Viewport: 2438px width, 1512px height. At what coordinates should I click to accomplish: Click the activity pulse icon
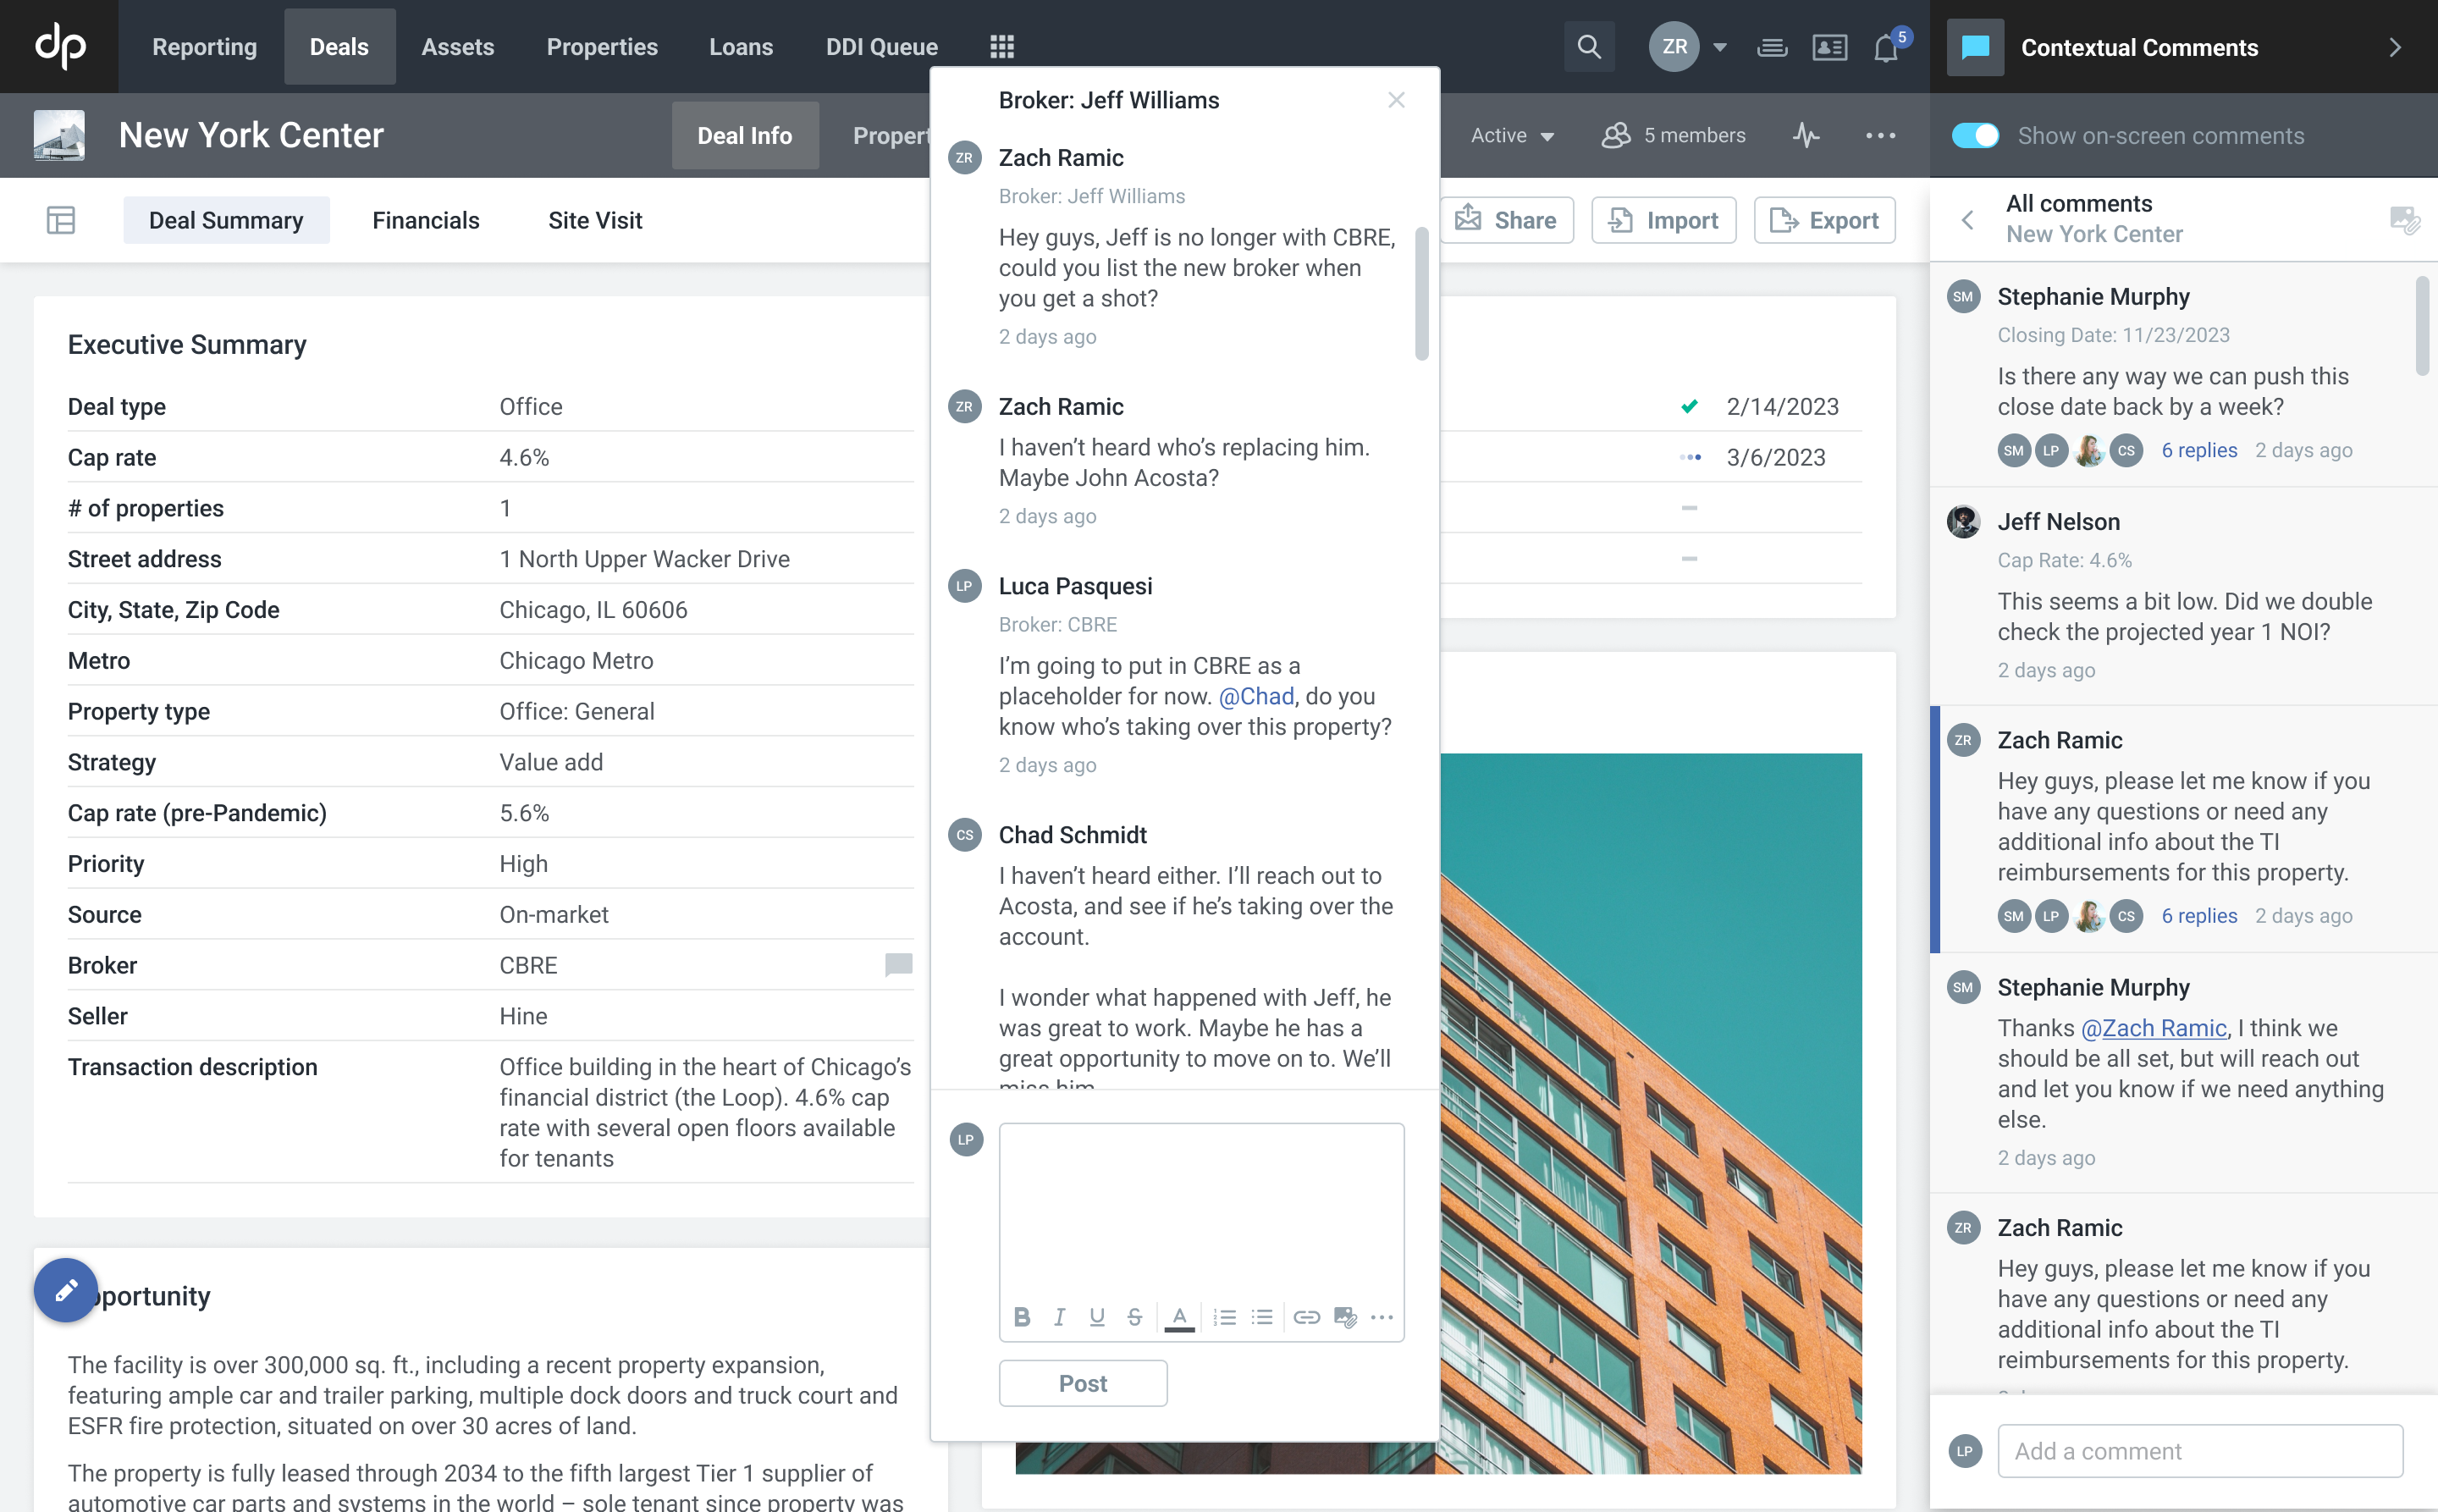tap(1805, 135)
